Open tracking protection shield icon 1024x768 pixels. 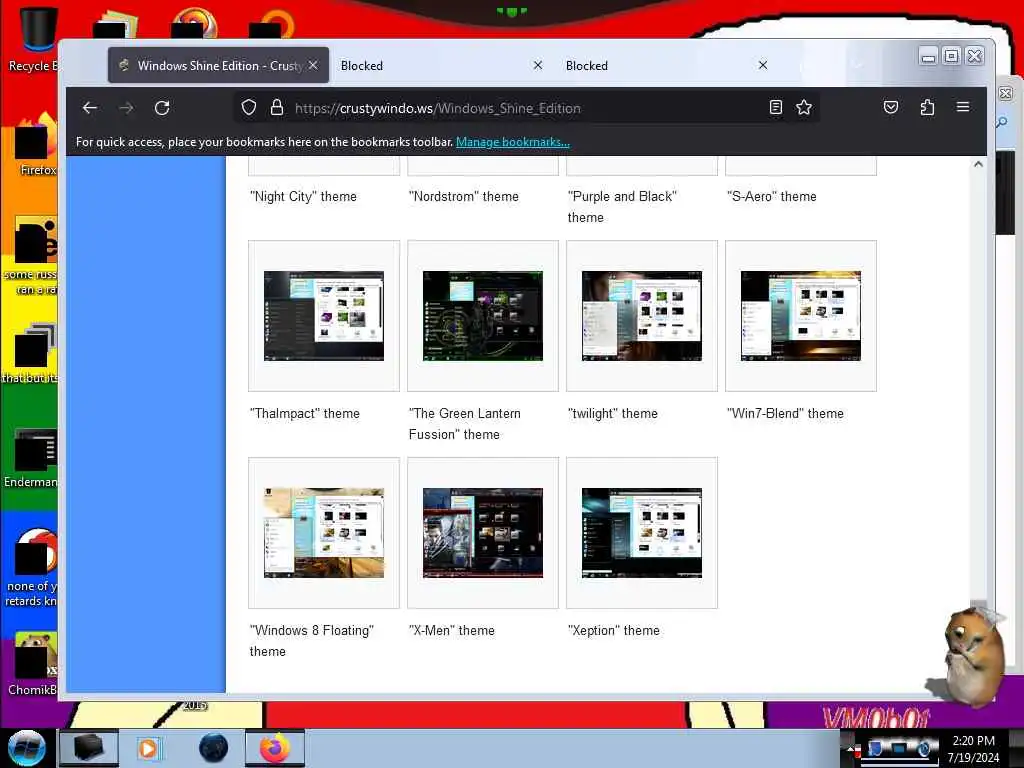pyautogui.click(x=249, y=108)
